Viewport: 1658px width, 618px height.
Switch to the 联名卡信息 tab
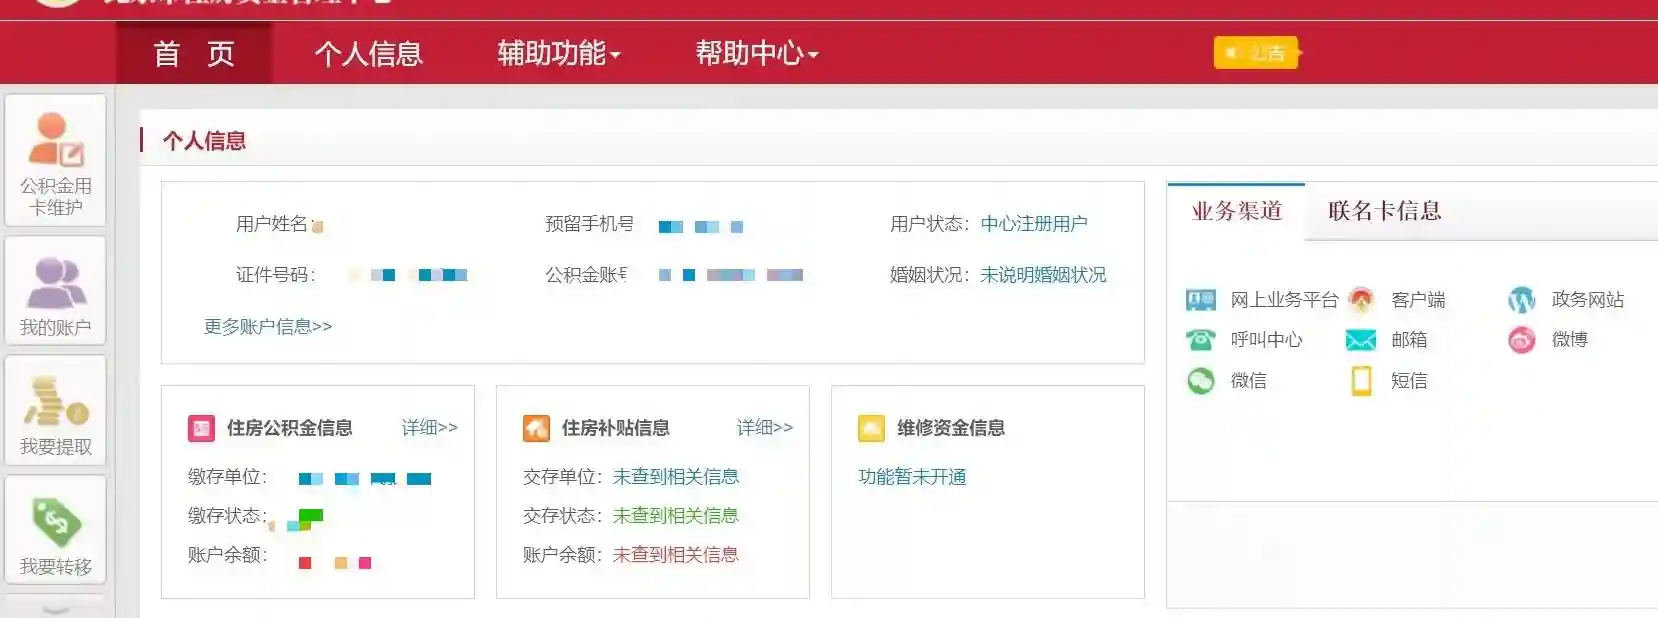pyautogui.click(x=1384, y=211)
